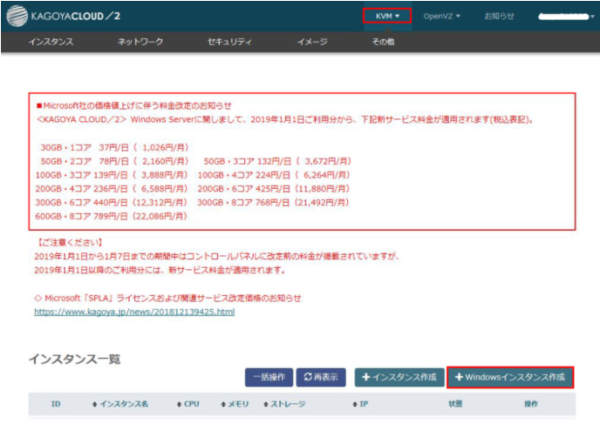
Task: Click the 一括操作 button
Action: coord(269,377)
